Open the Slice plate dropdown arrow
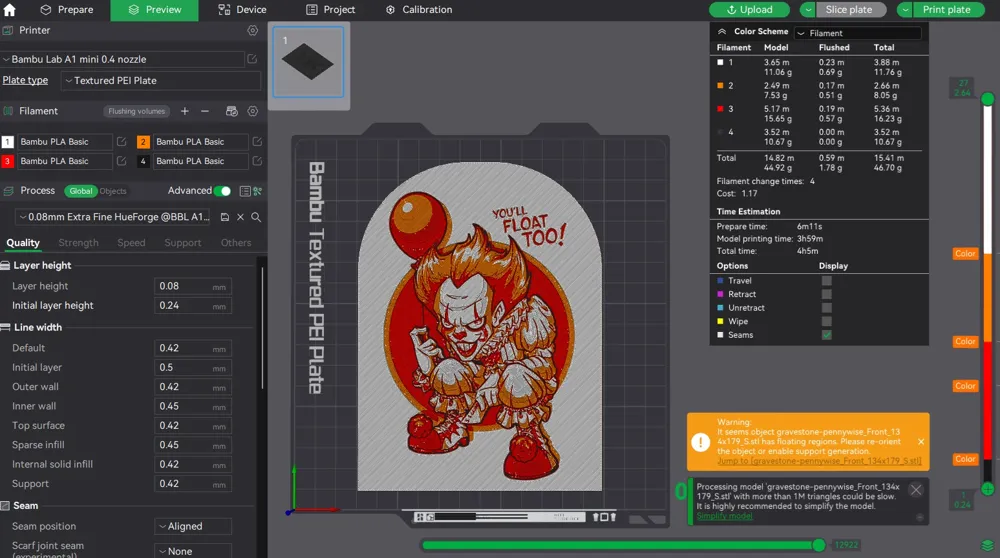The width and height of the screenshot is (1000, 558). click(807, 10)
